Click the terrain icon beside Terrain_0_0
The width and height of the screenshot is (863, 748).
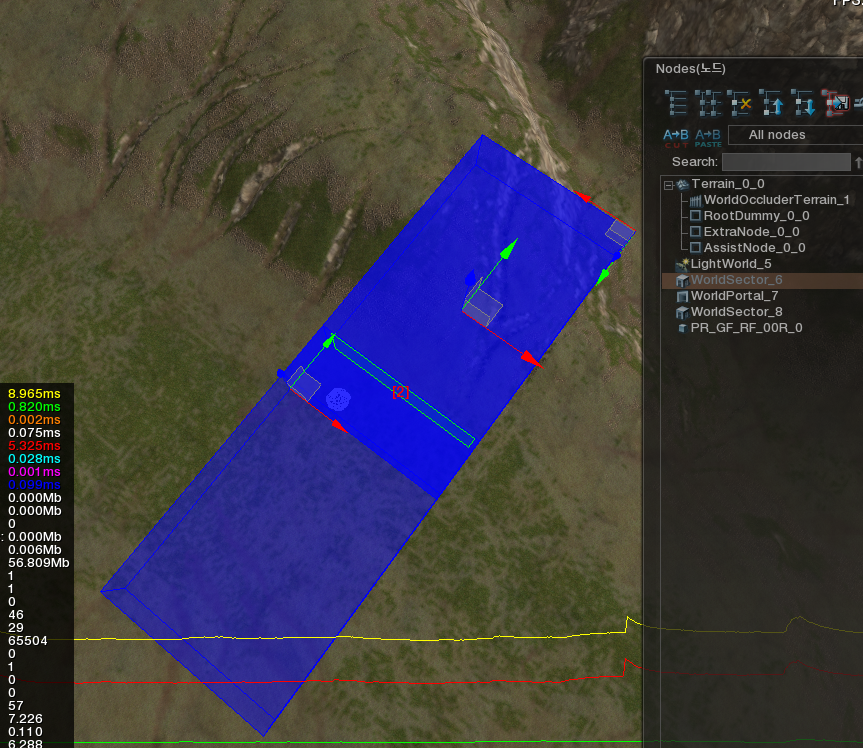pos(682,183)
